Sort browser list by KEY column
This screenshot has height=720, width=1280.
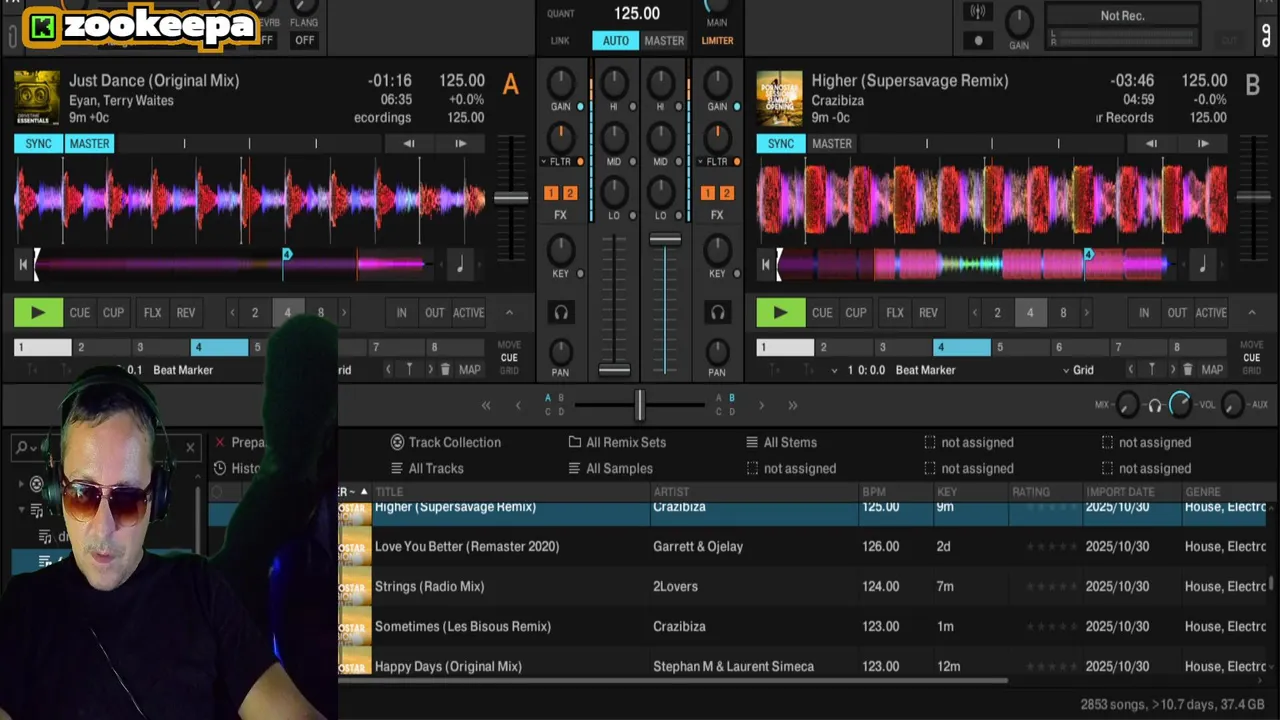pos(947,492)
